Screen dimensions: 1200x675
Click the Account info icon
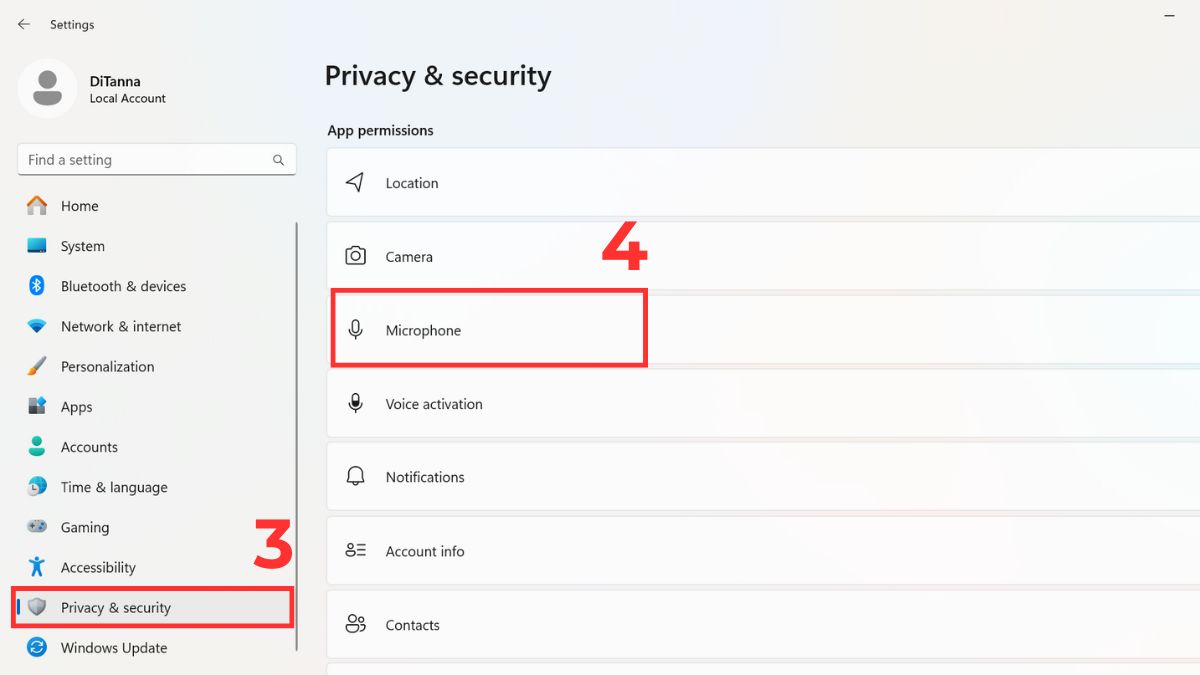[x=355, y=551]
